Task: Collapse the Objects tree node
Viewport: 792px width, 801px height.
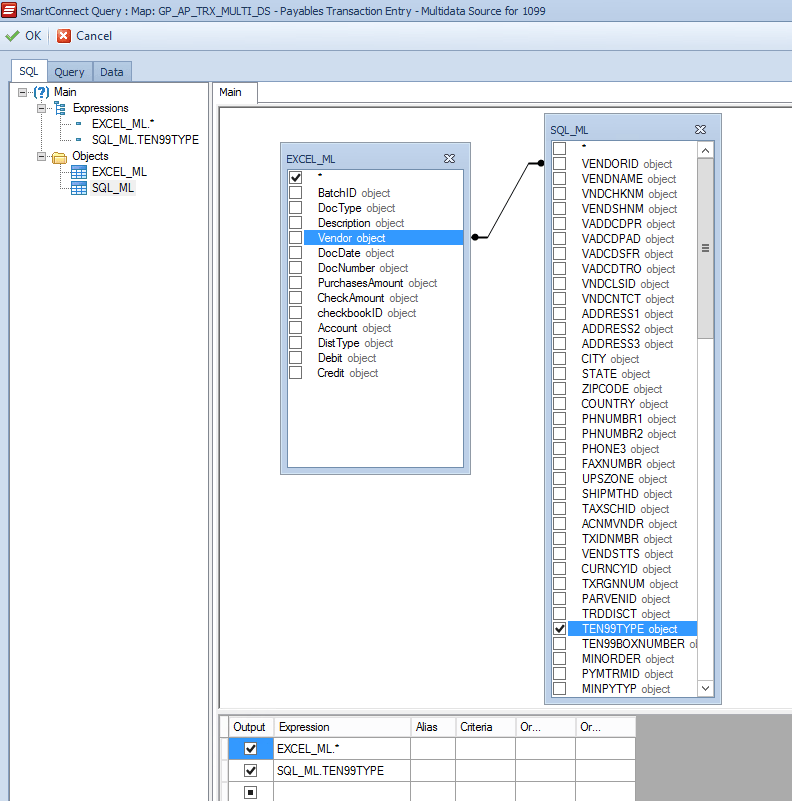Action: tap(41, 156)
